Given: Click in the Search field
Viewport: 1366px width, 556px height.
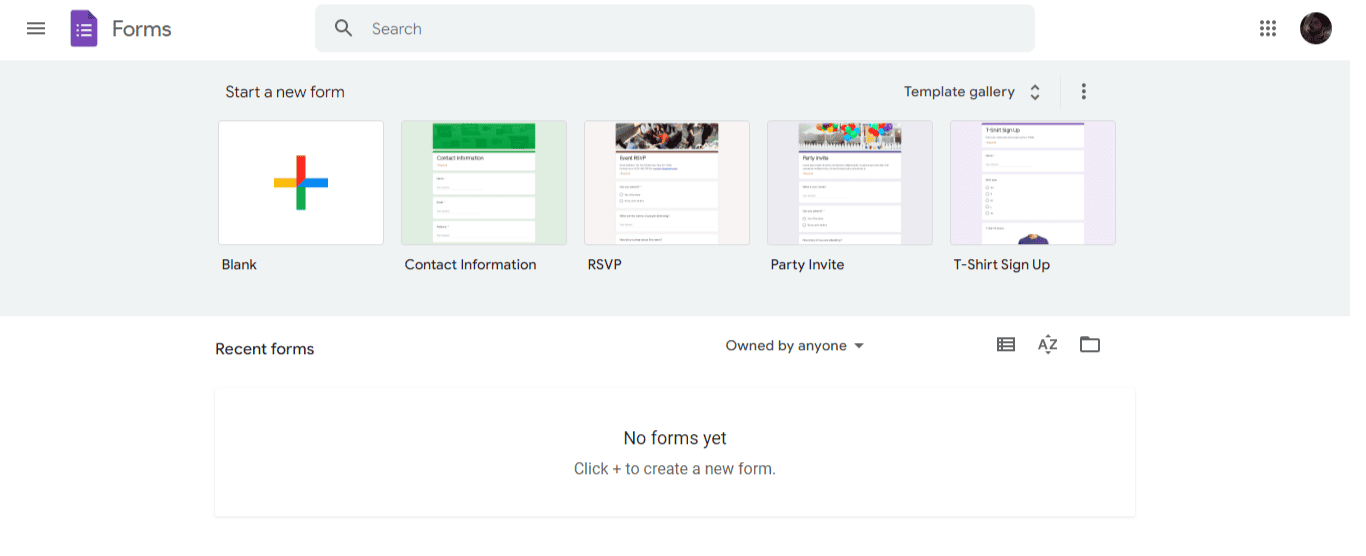Looking at the screenshot, I should coord(675,29).
